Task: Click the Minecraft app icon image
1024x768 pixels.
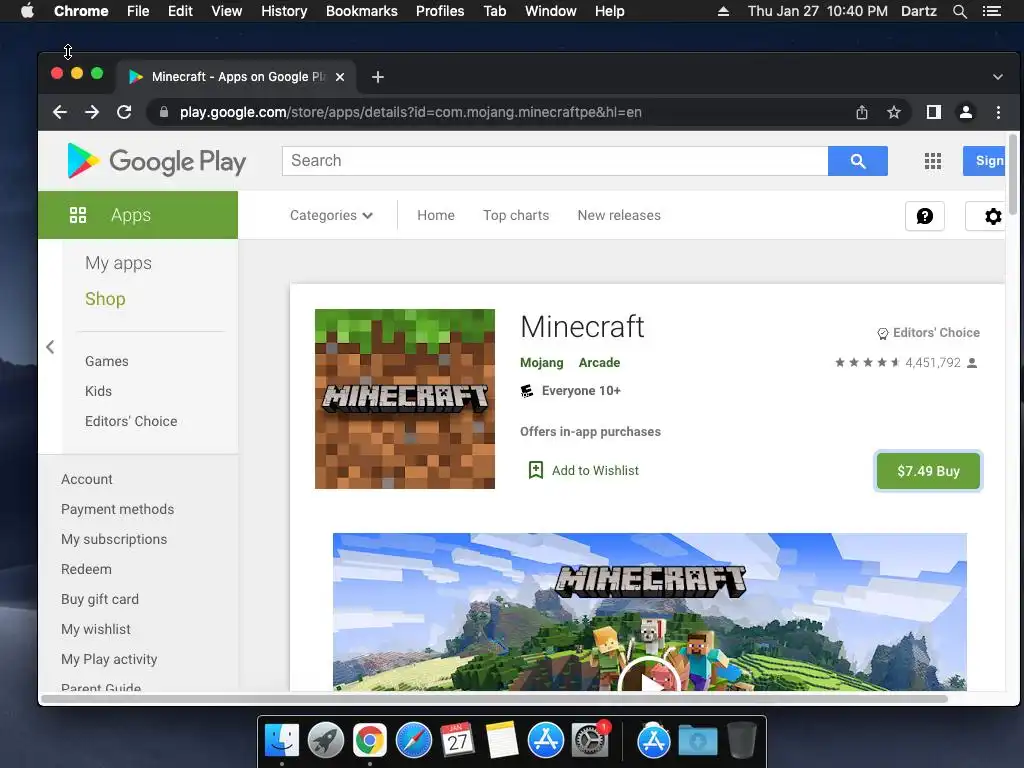Action: (405, 399)
